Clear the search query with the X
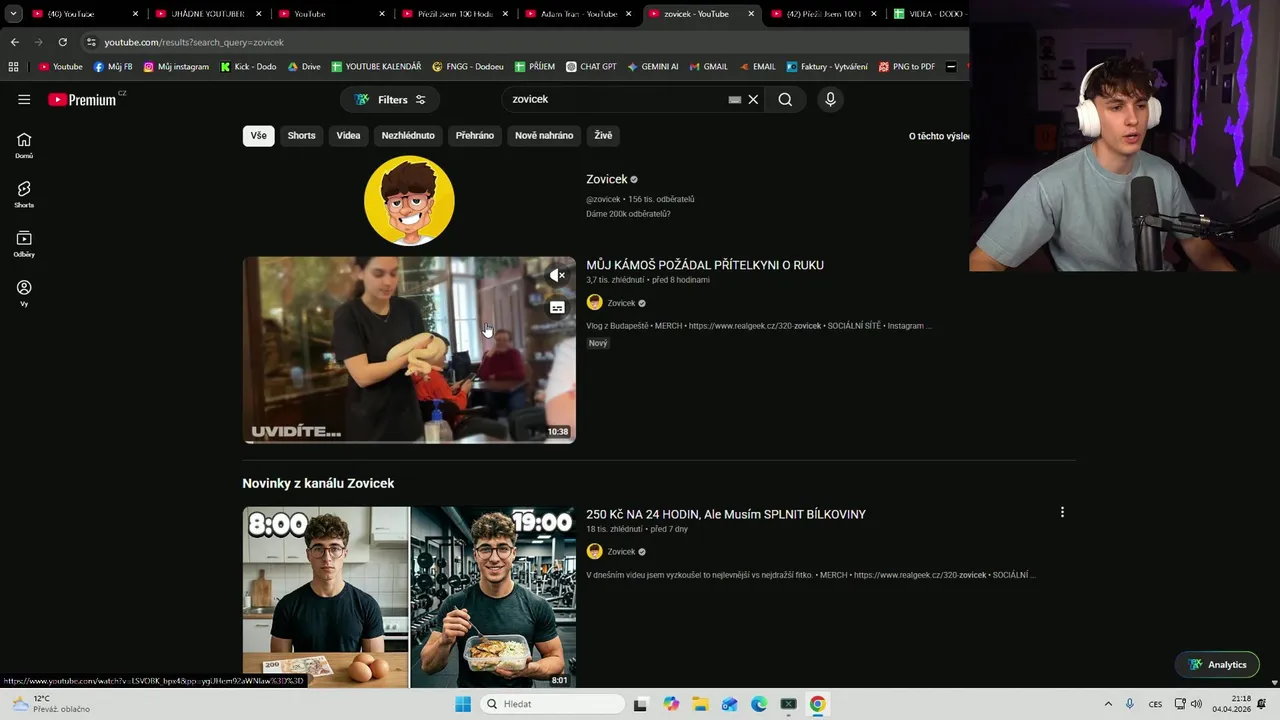 753,99
